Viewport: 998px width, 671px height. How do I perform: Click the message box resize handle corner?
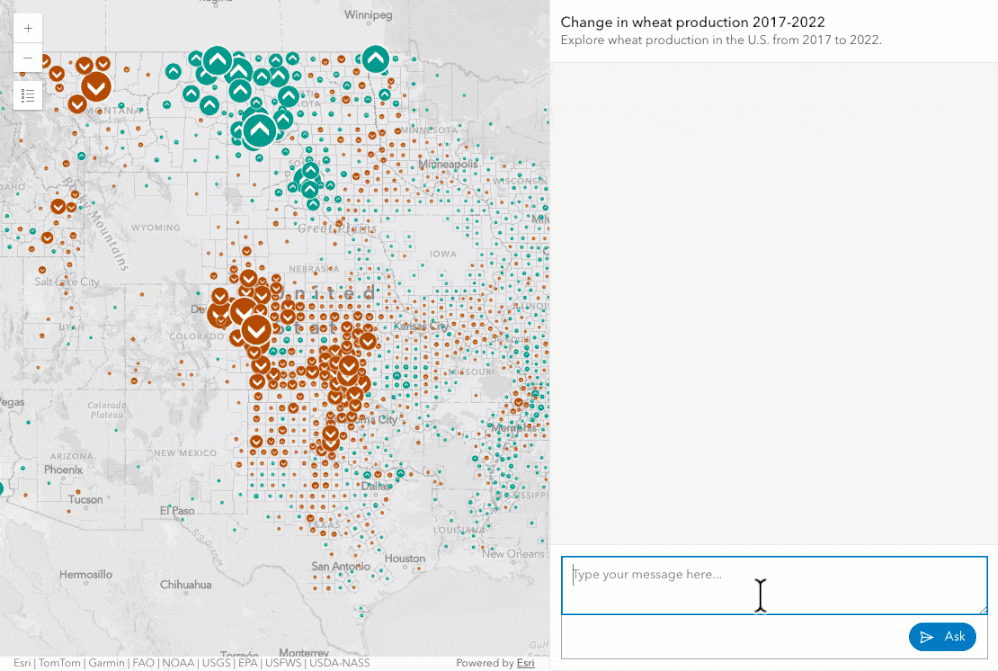pyautogui.click(x=983, y=611)
